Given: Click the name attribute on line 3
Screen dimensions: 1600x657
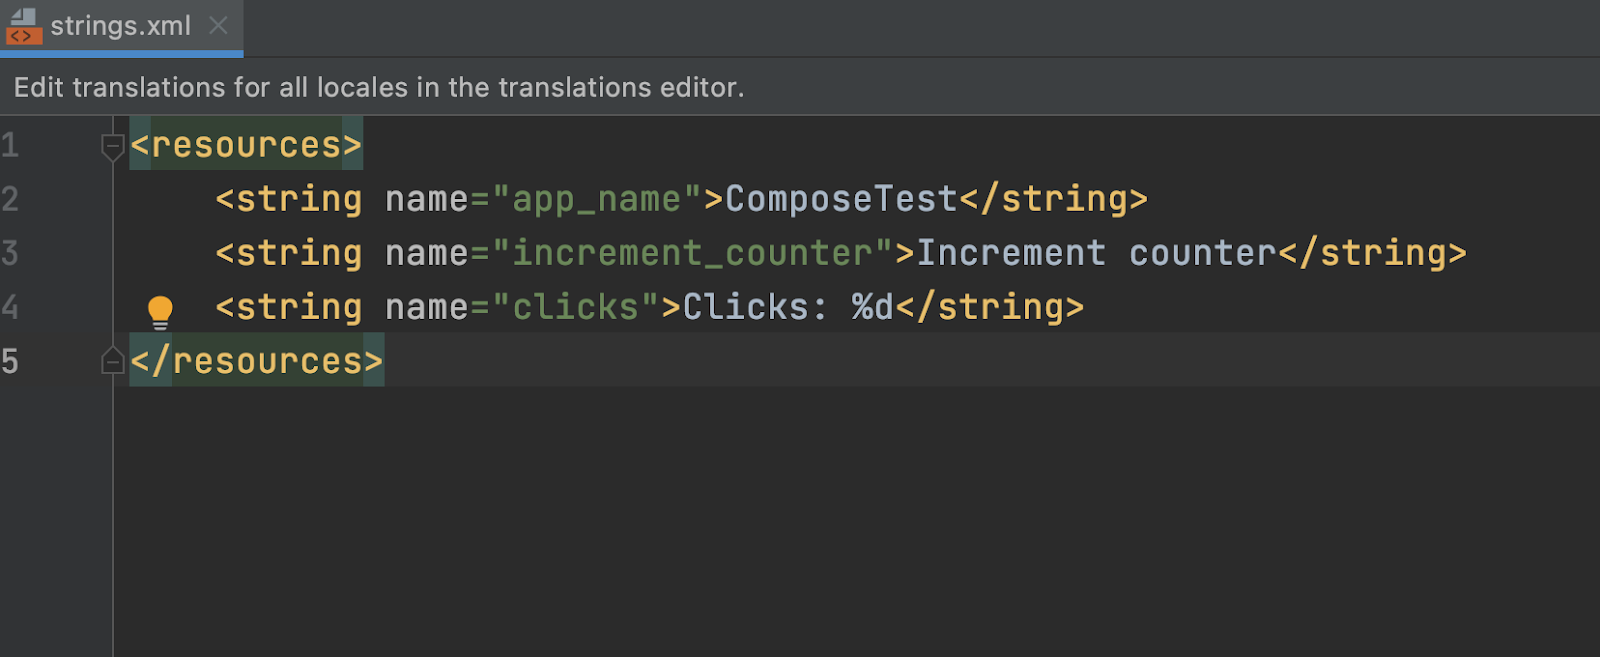Looking at the screenshot, I should (427, 254).
